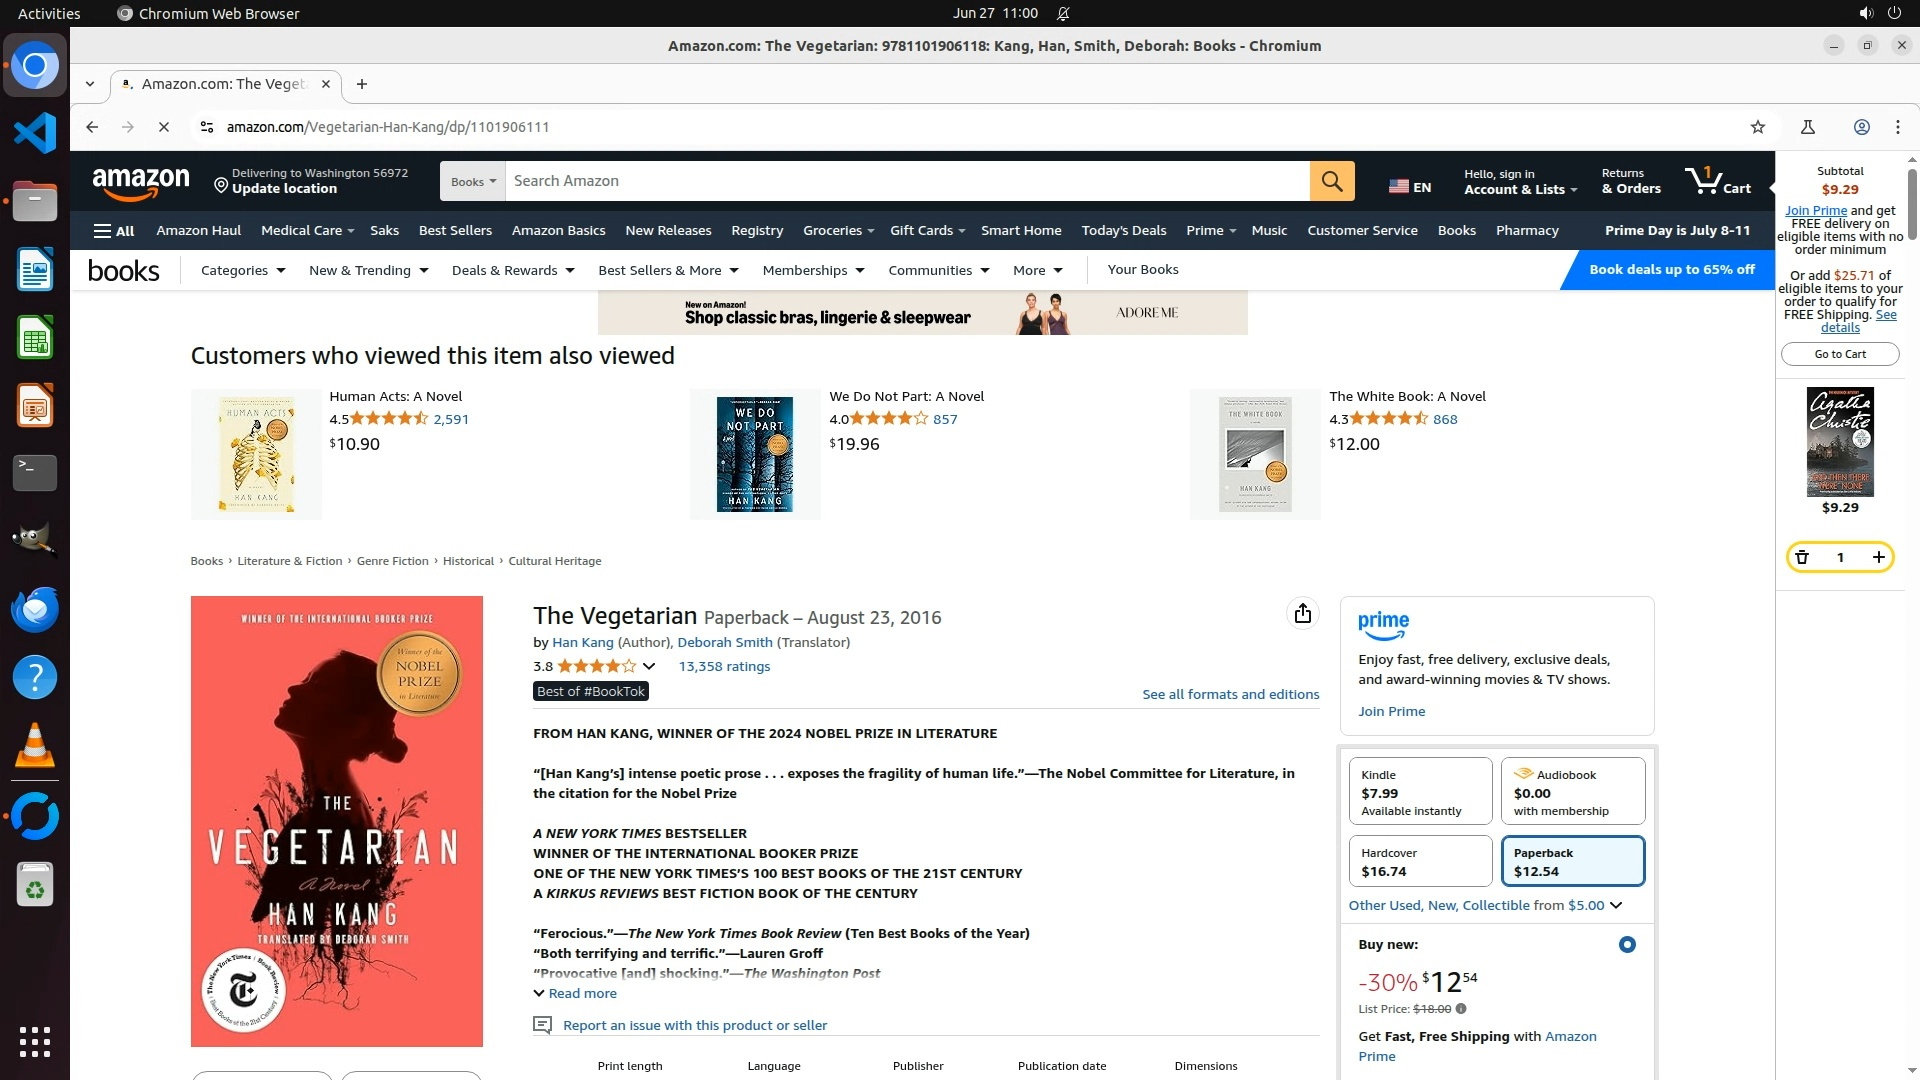Screen dimensions: 1920x1080
Task: Expand the Categories menu in books bar
Action: point(243,270)
